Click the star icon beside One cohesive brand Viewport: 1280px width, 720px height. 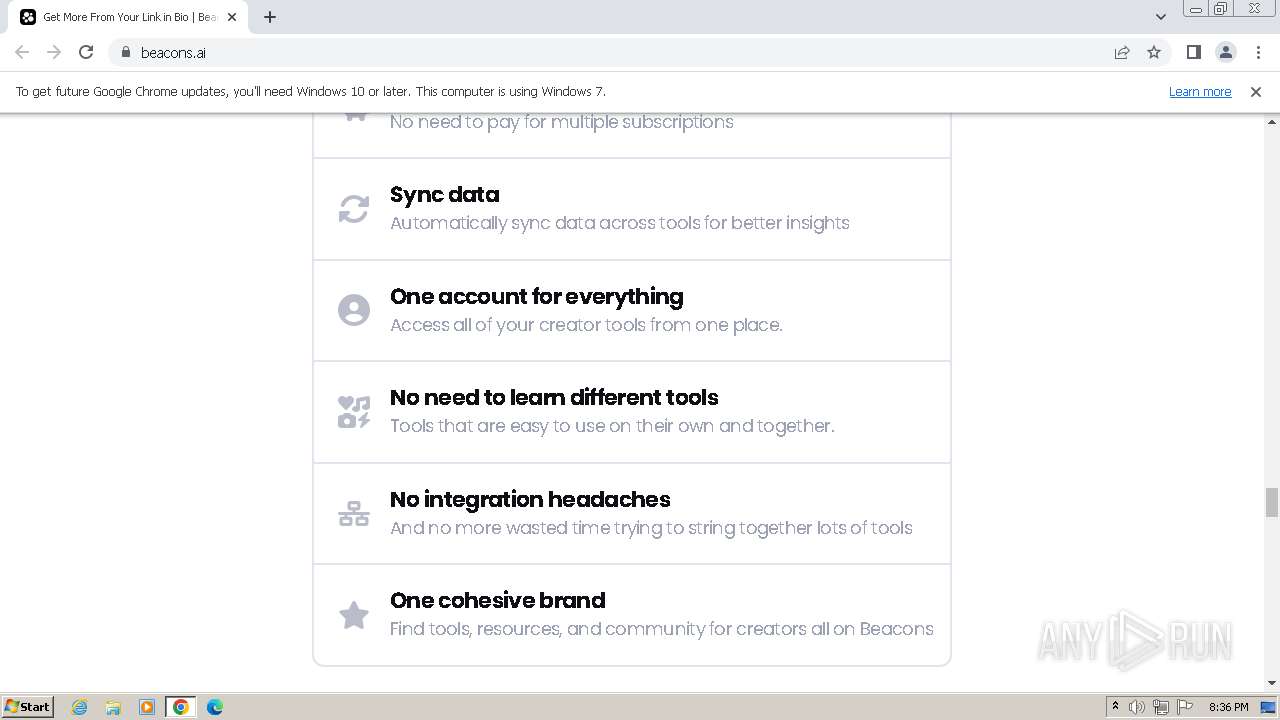point(354,615)
